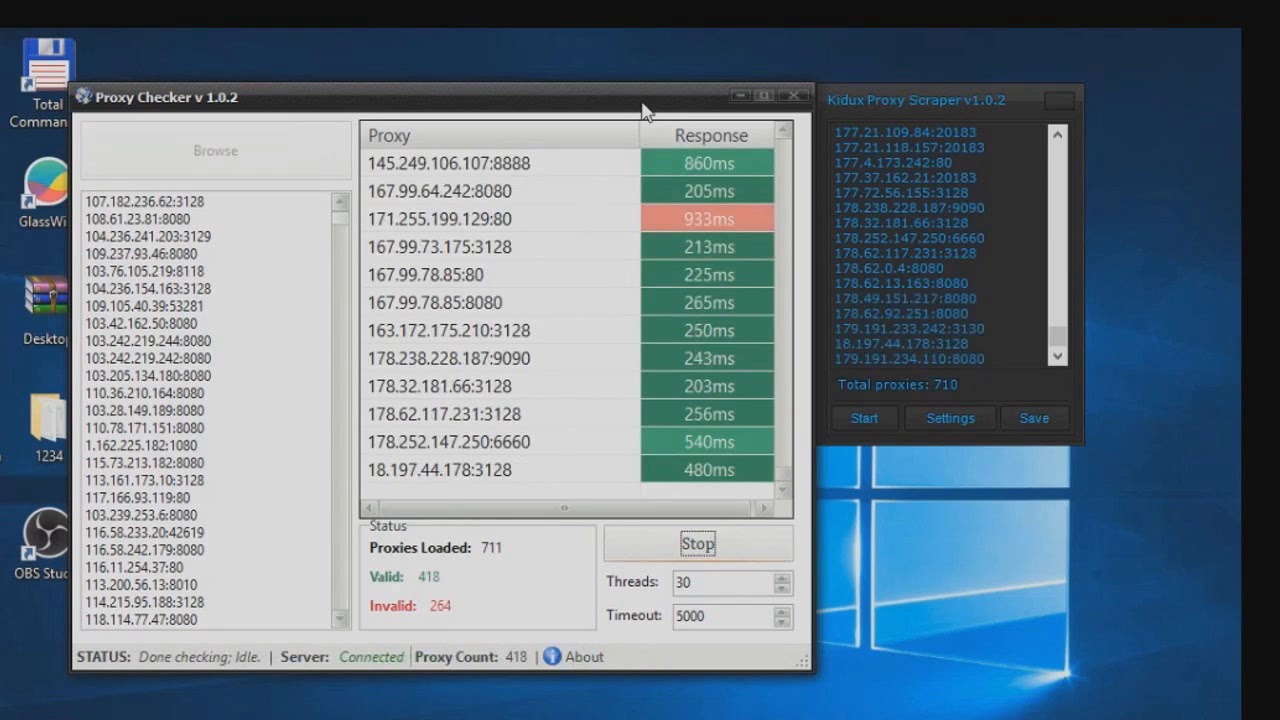Close the Kidux Proxy Scraper window
Image resolution: width=1280 pixels, height=720 pixels.
pyautogui.click(x=1059, y=100)
